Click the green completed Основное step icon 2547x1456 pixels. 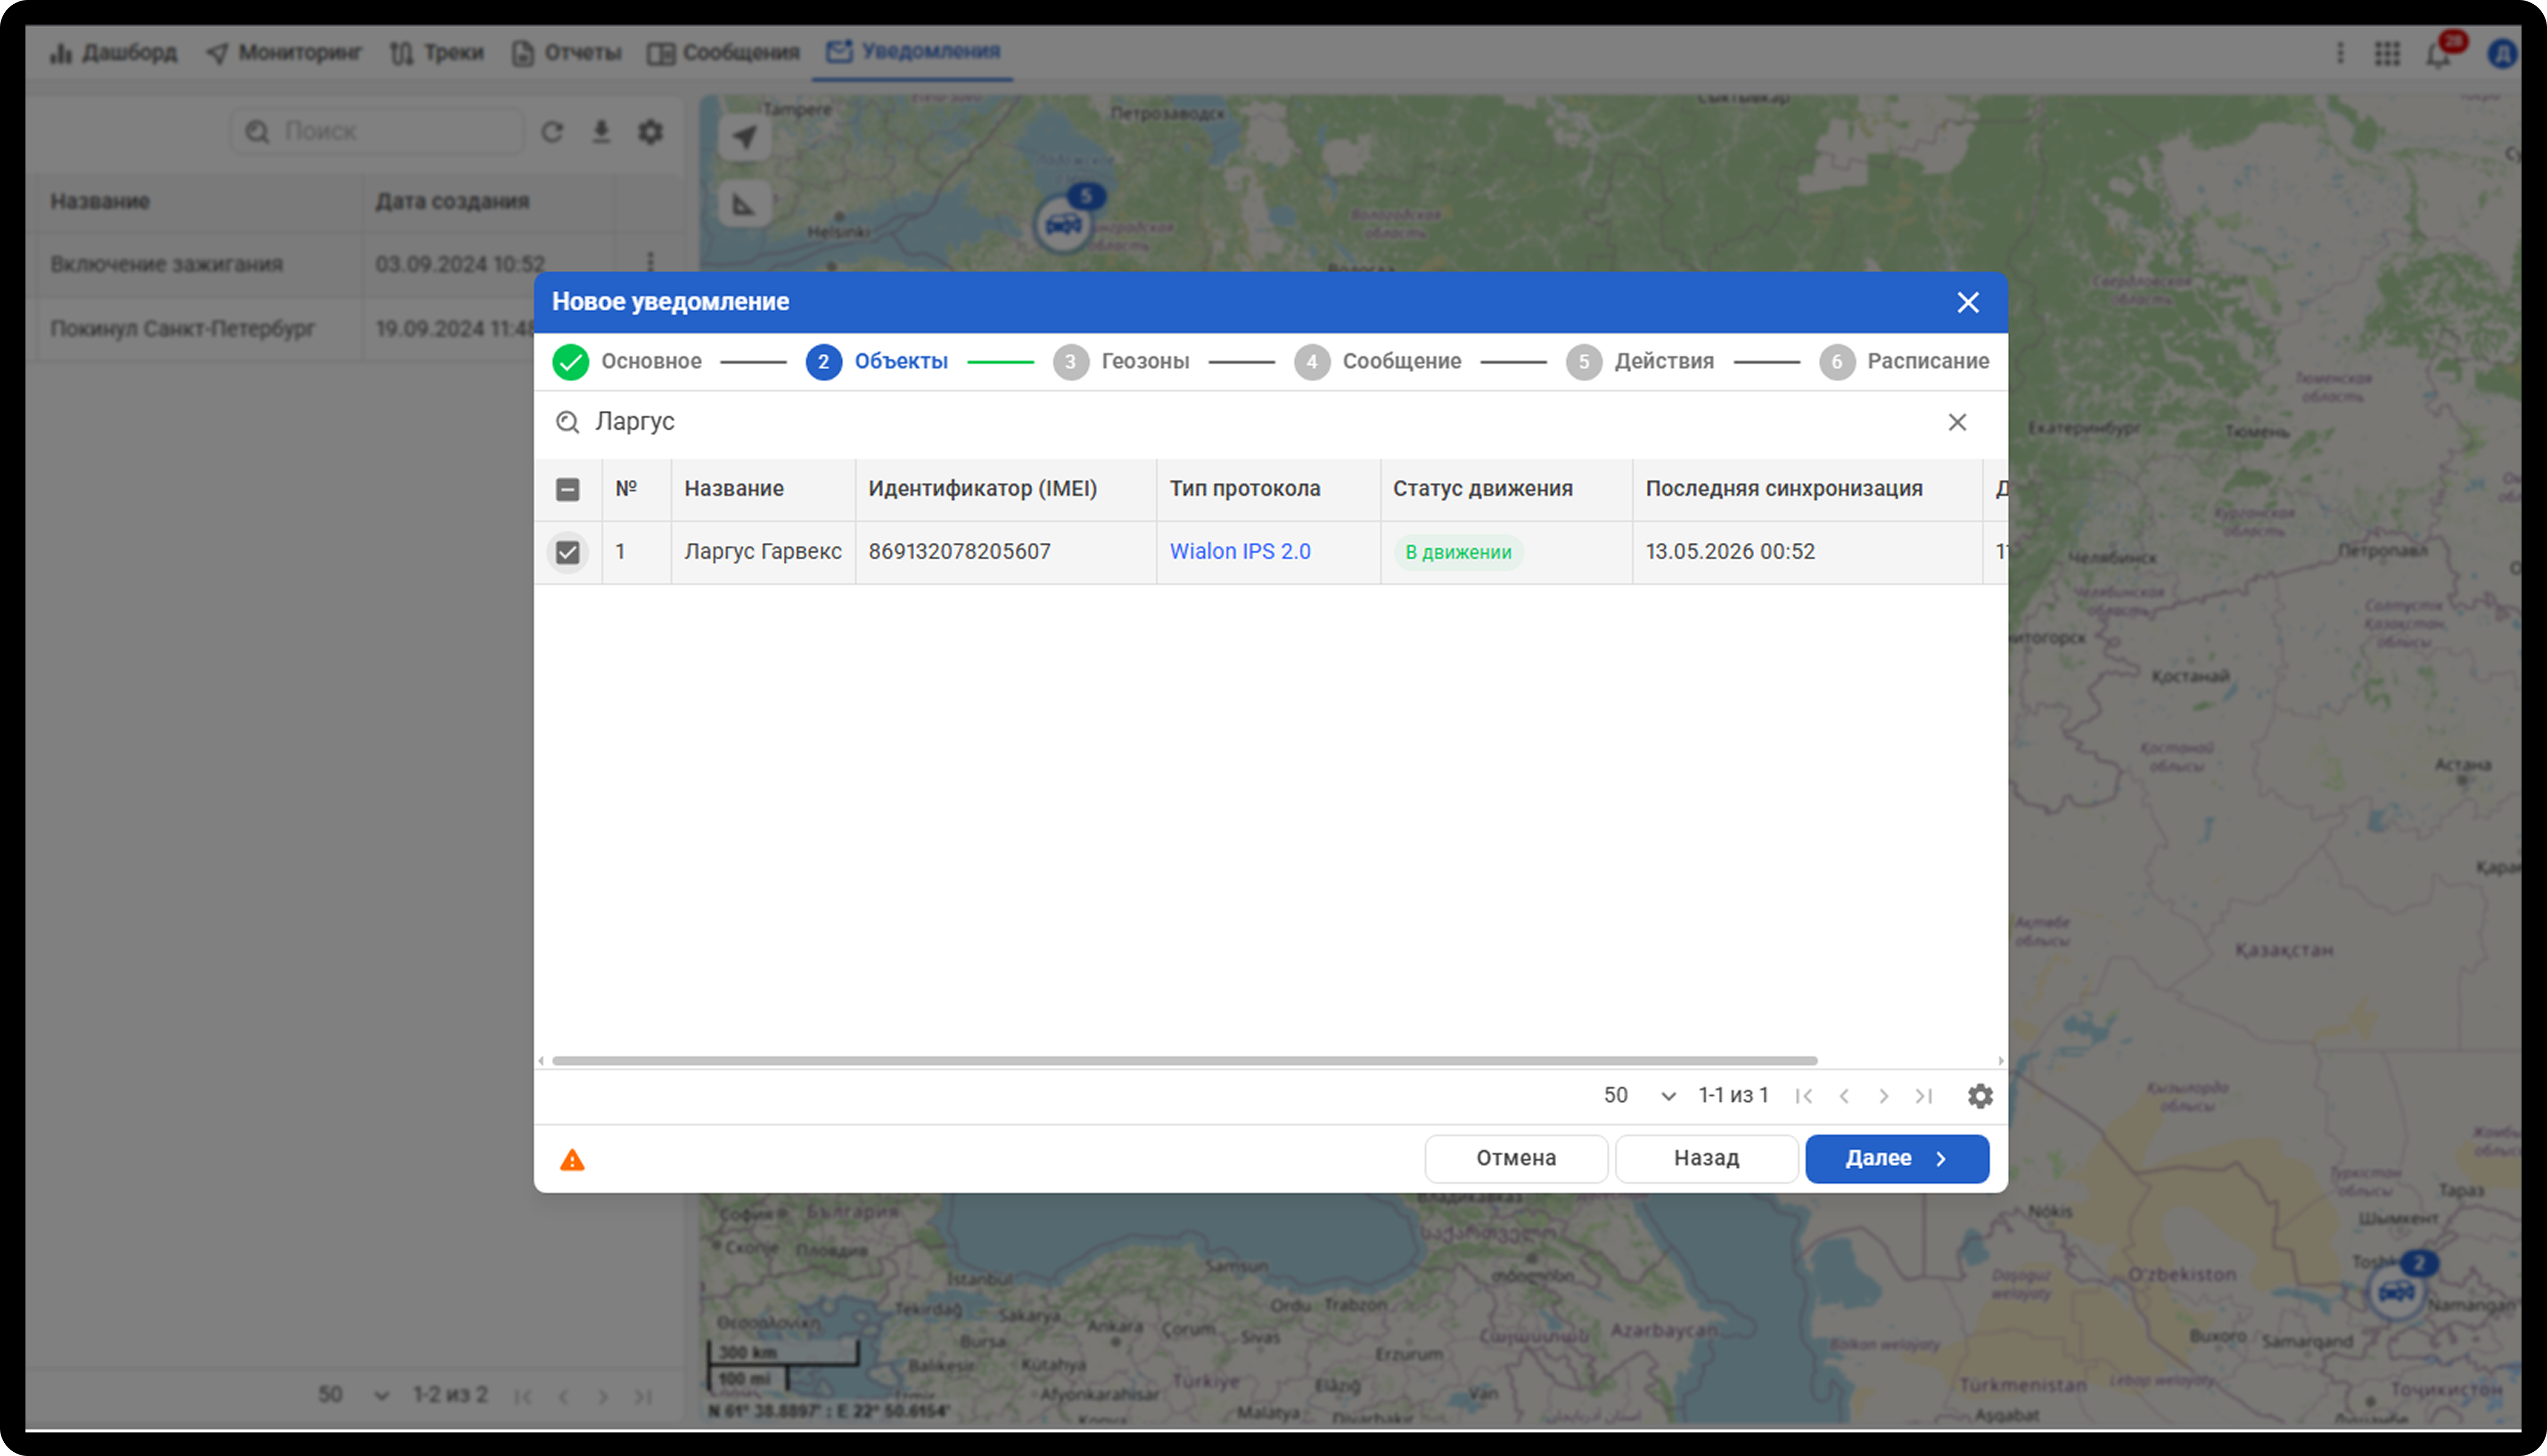click(571, 362)
